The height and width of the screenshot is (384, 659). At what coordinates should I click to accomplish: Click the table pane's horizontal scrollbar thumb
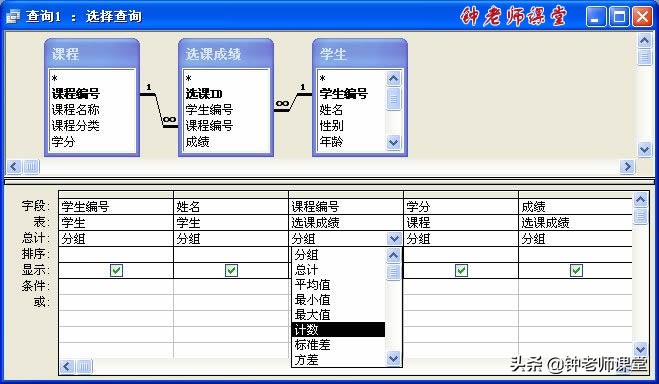[x=31, y=167]
